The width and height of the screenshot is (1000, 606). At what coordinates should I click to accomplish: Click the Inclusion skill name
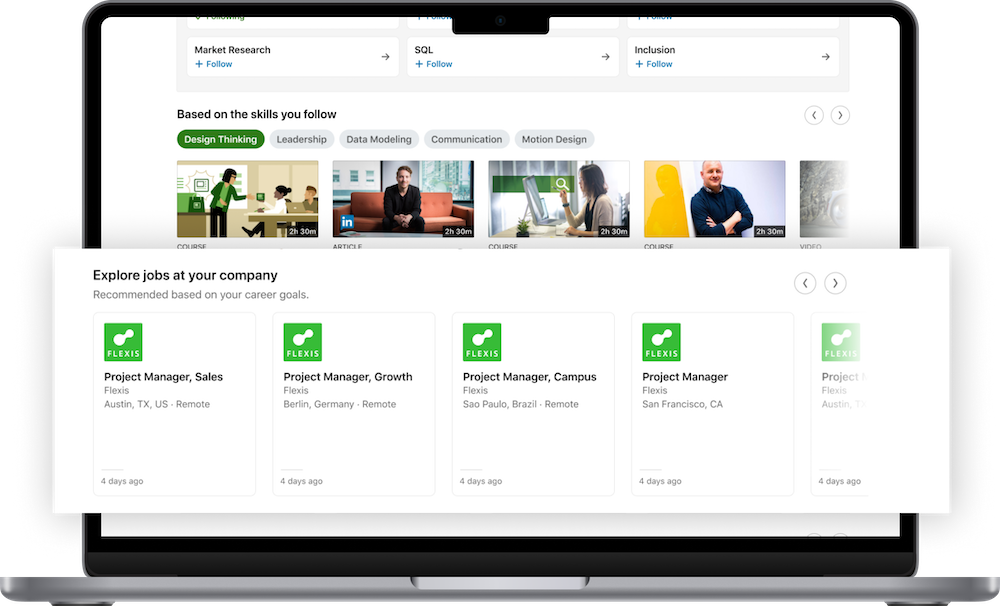tap(654, 50)
